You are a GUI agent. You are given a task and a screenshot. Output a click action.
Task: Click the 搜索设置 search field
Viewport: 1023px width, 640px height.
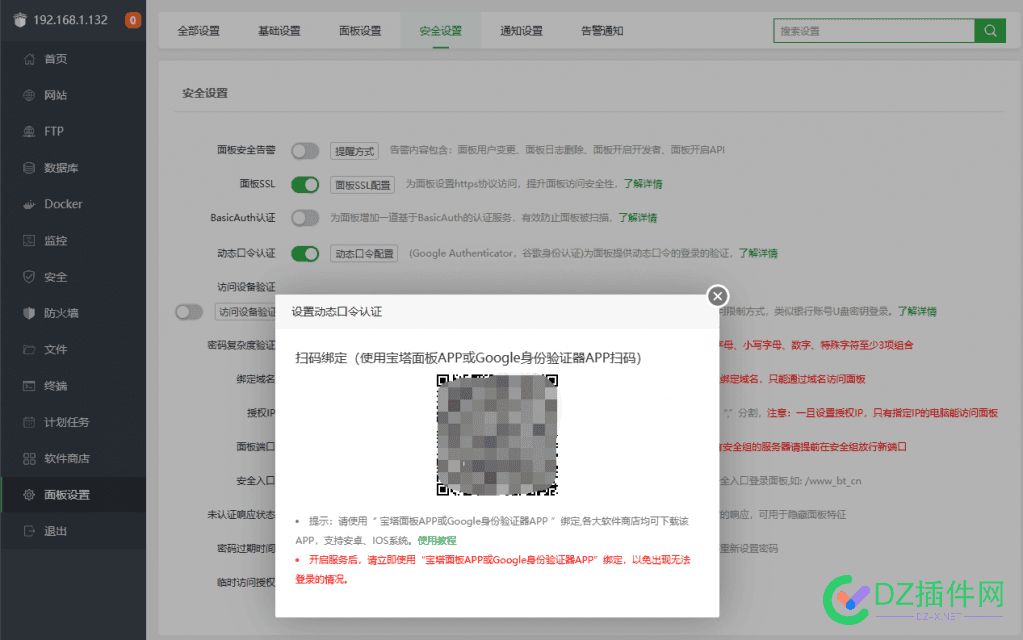[x=874, y=31]
